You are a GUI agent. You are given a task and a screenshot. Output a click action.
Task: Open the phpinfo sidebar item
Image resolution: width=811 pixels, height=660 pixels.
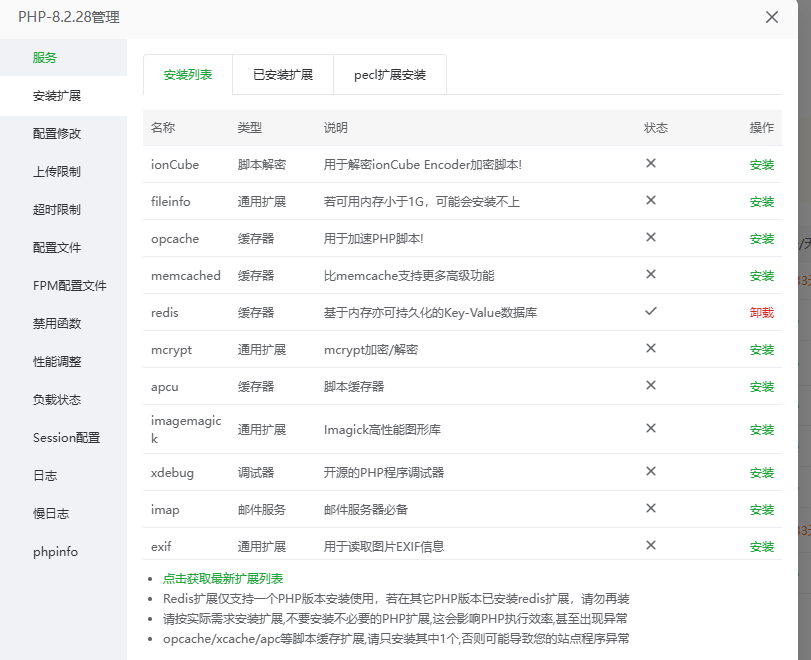click(x=55, y=552)
